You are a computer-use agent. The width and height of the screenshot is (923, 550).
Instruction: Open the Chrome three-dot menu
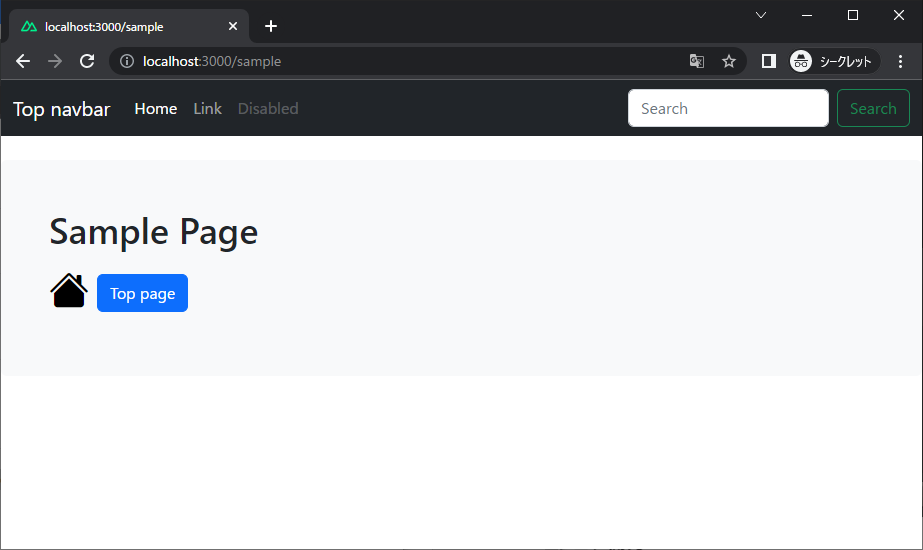[900, 61]
